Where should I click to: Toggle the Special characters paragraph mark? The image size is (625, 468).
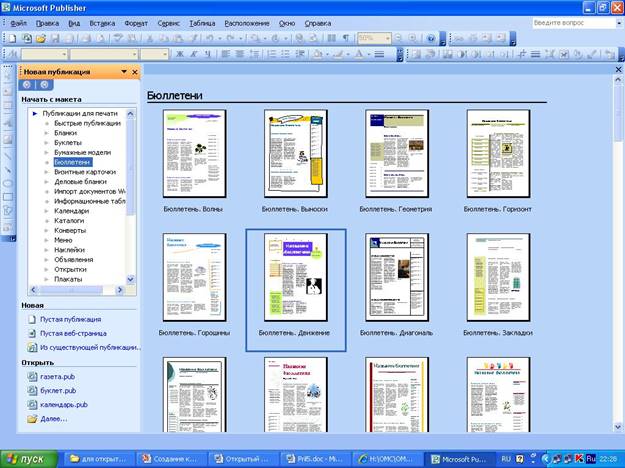tap(346, 38)
